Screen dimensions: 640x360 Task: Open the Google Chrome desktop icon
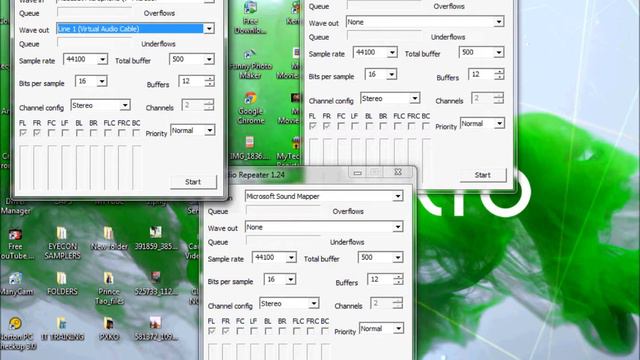click(250, 108)
